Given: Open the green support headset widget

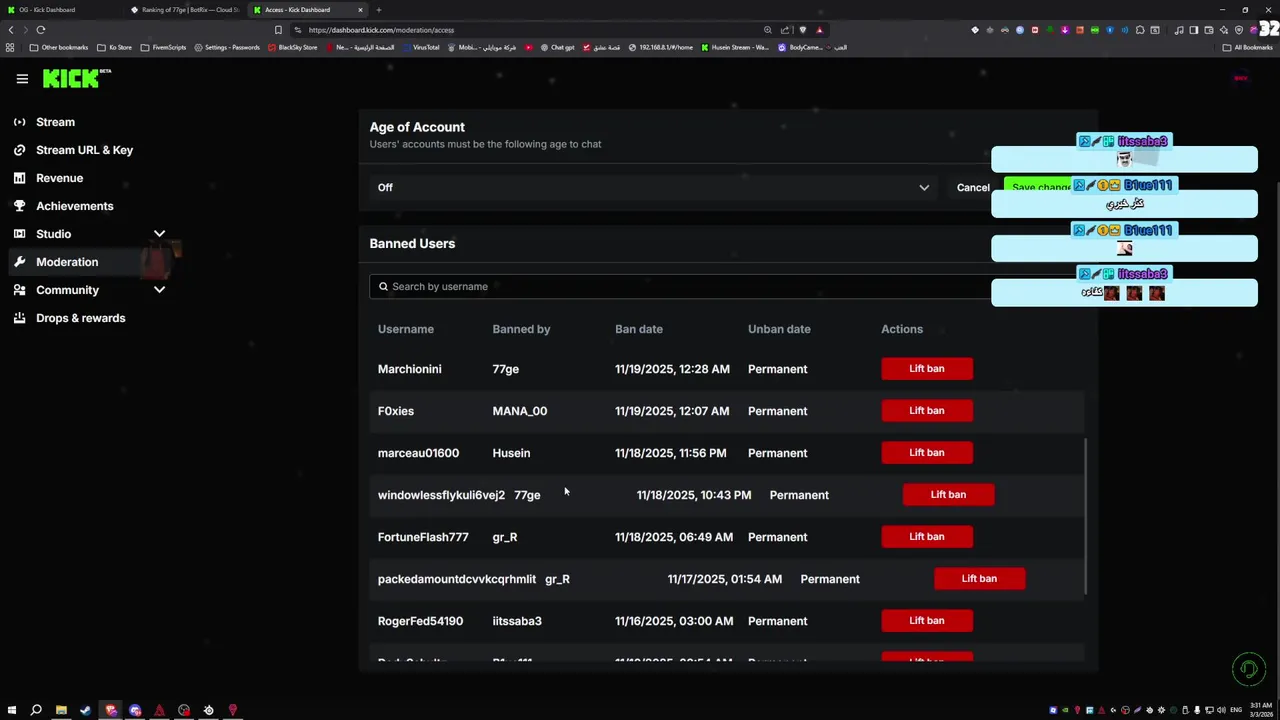Looking at the screenshot, I should (x=1248, y=669).
